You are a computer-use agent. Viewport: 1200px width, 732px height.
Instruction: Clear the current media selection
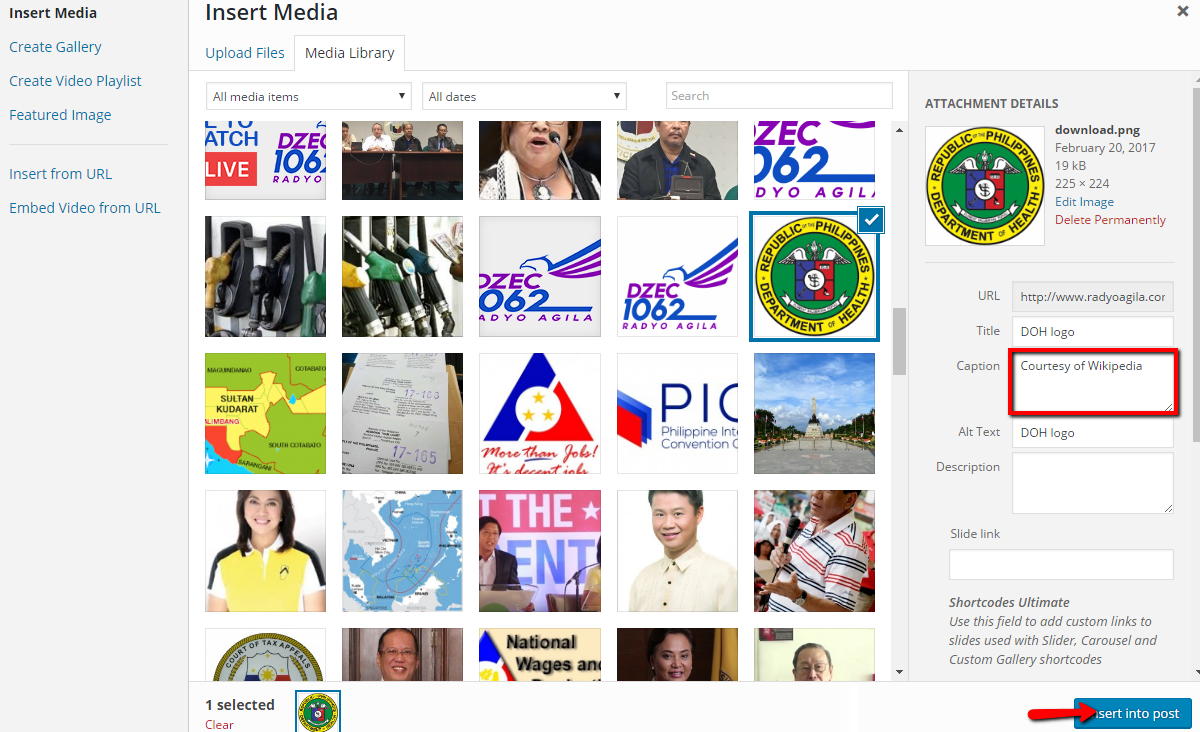[x=219, y=724]
